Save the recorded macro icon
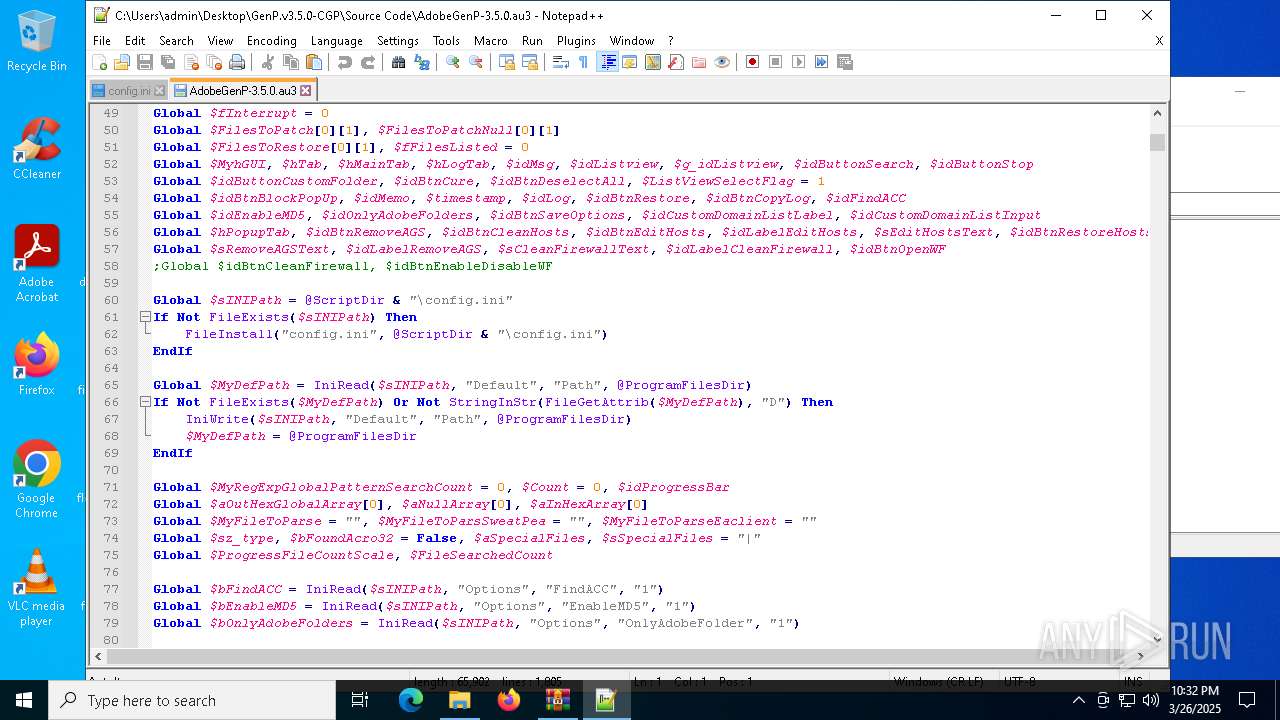Screen dimensions: 1280x720 pos(845,62)
